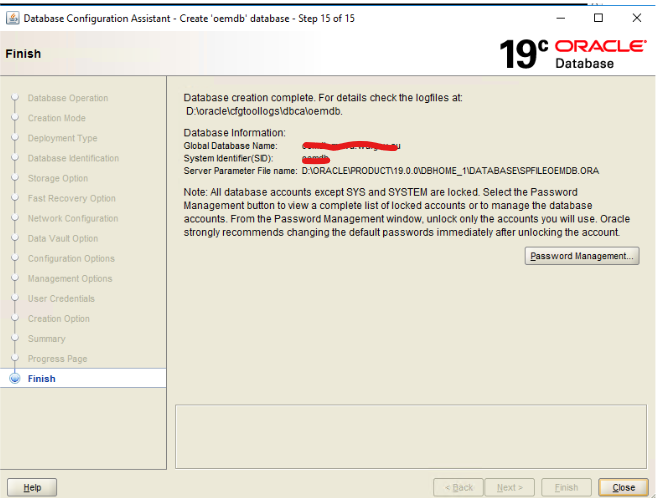Select Fast Recovery Option step
This screenshot has height=498, width=658.
pos(71,198)
